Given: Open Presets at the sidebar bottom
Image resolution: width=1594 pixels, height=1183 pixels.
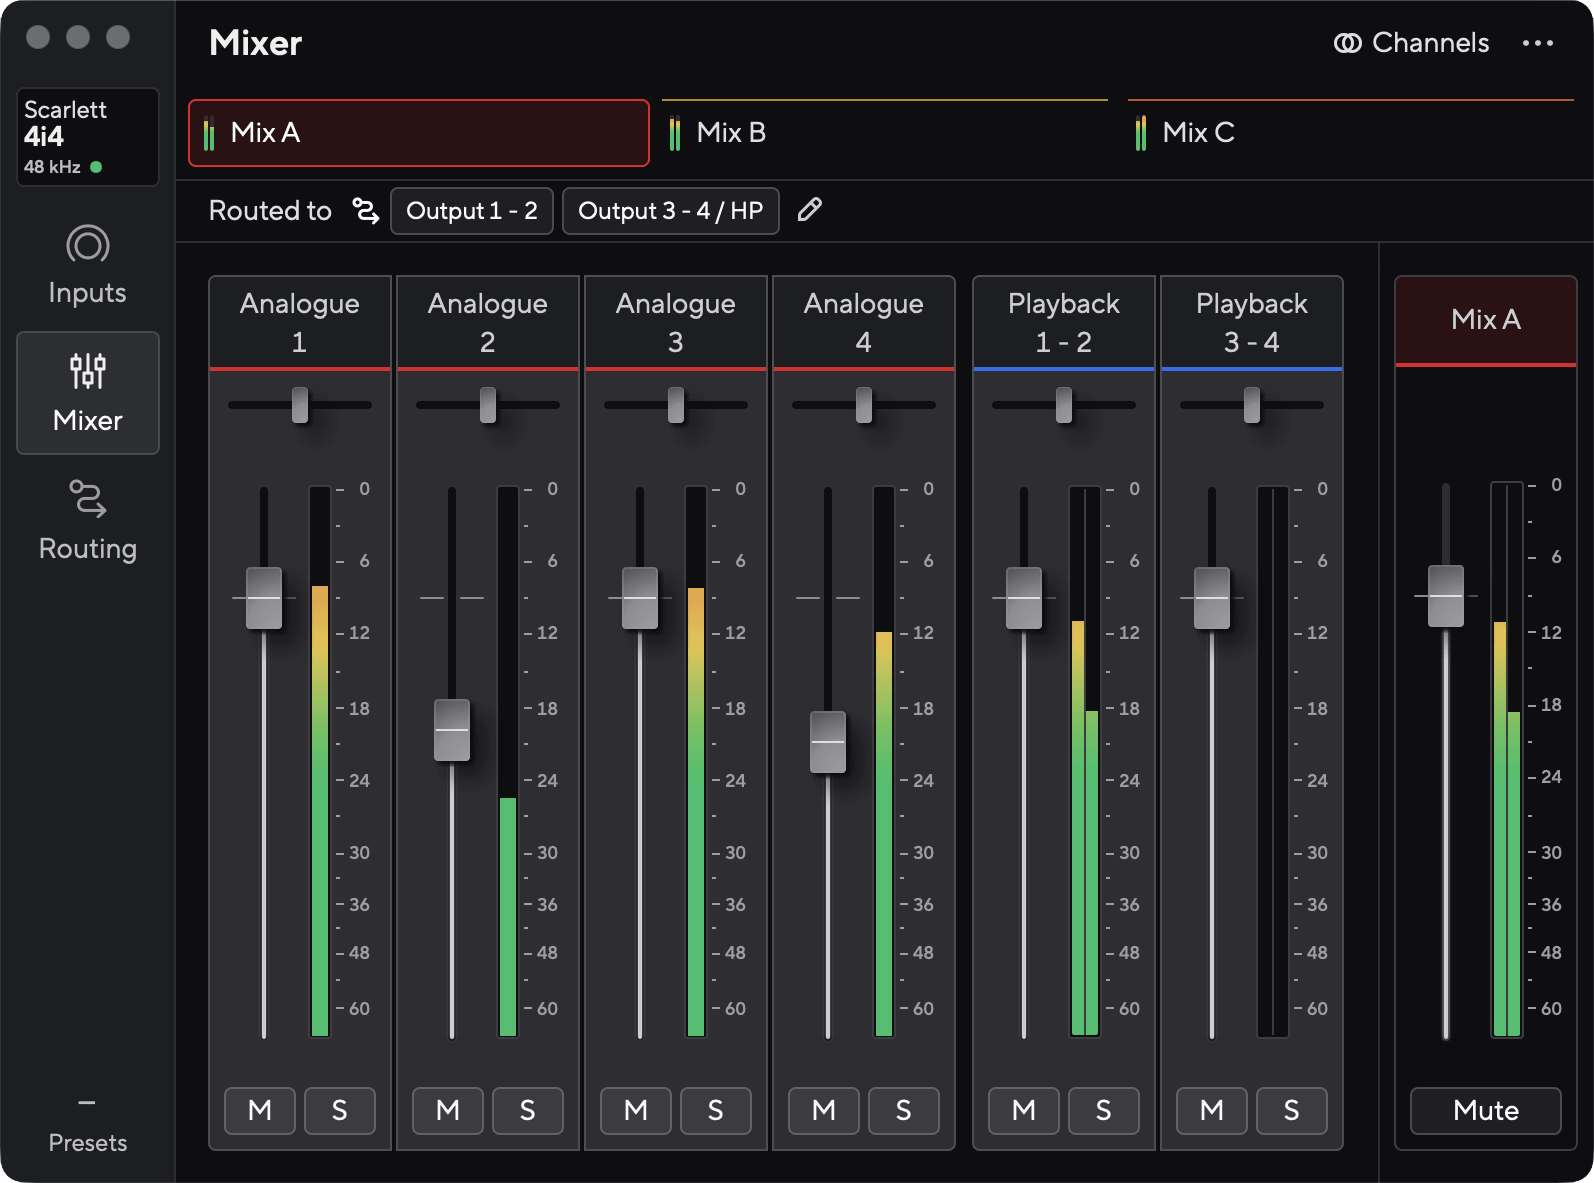Looking at the screenshot, I should (x=88, y=1126).
